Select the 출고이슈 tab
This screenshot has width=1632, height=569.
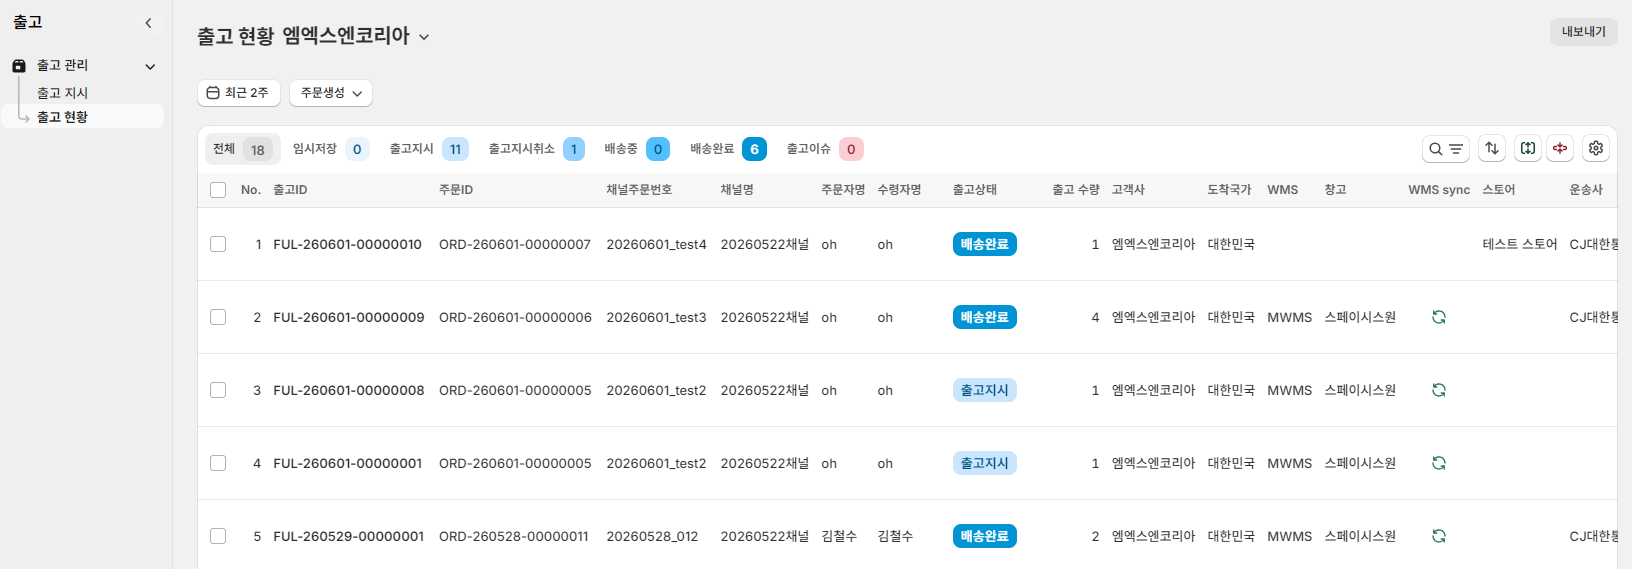pos(824,149)
